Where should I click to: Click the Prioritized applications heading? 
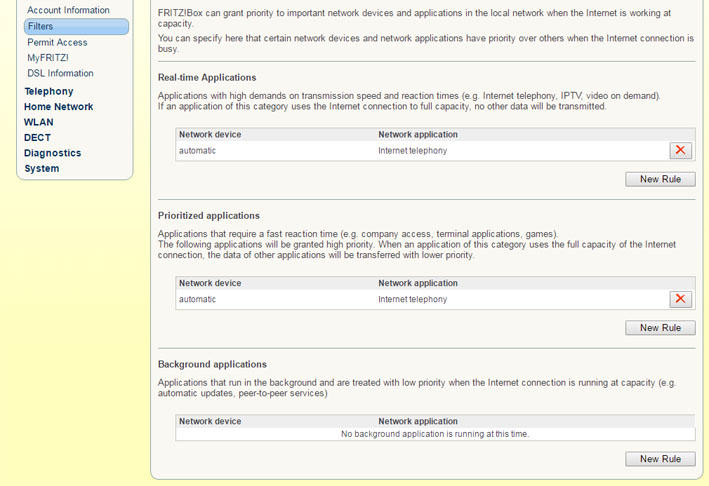point(209,216)
